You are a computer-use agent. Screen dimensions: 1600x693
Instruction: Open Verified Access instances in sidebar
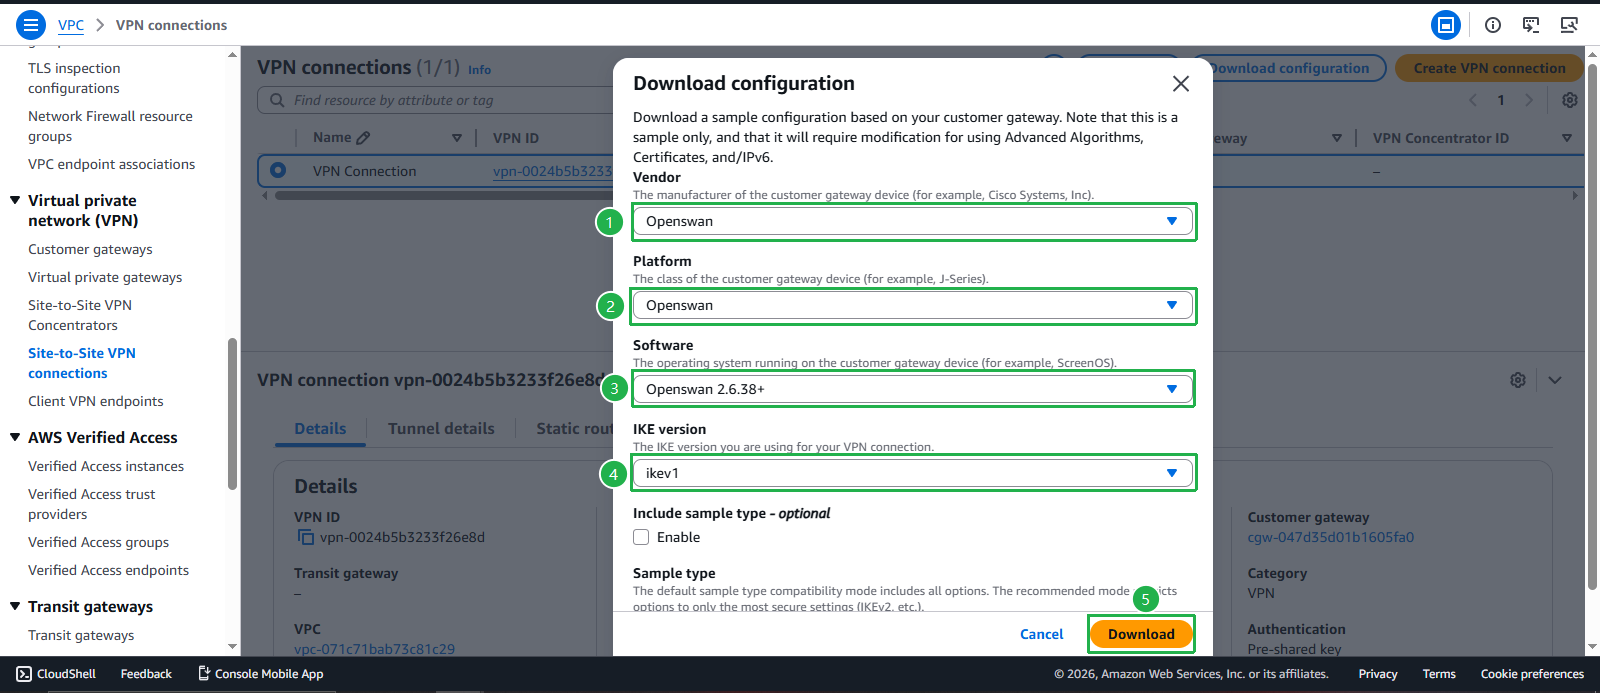click(106, 466)
